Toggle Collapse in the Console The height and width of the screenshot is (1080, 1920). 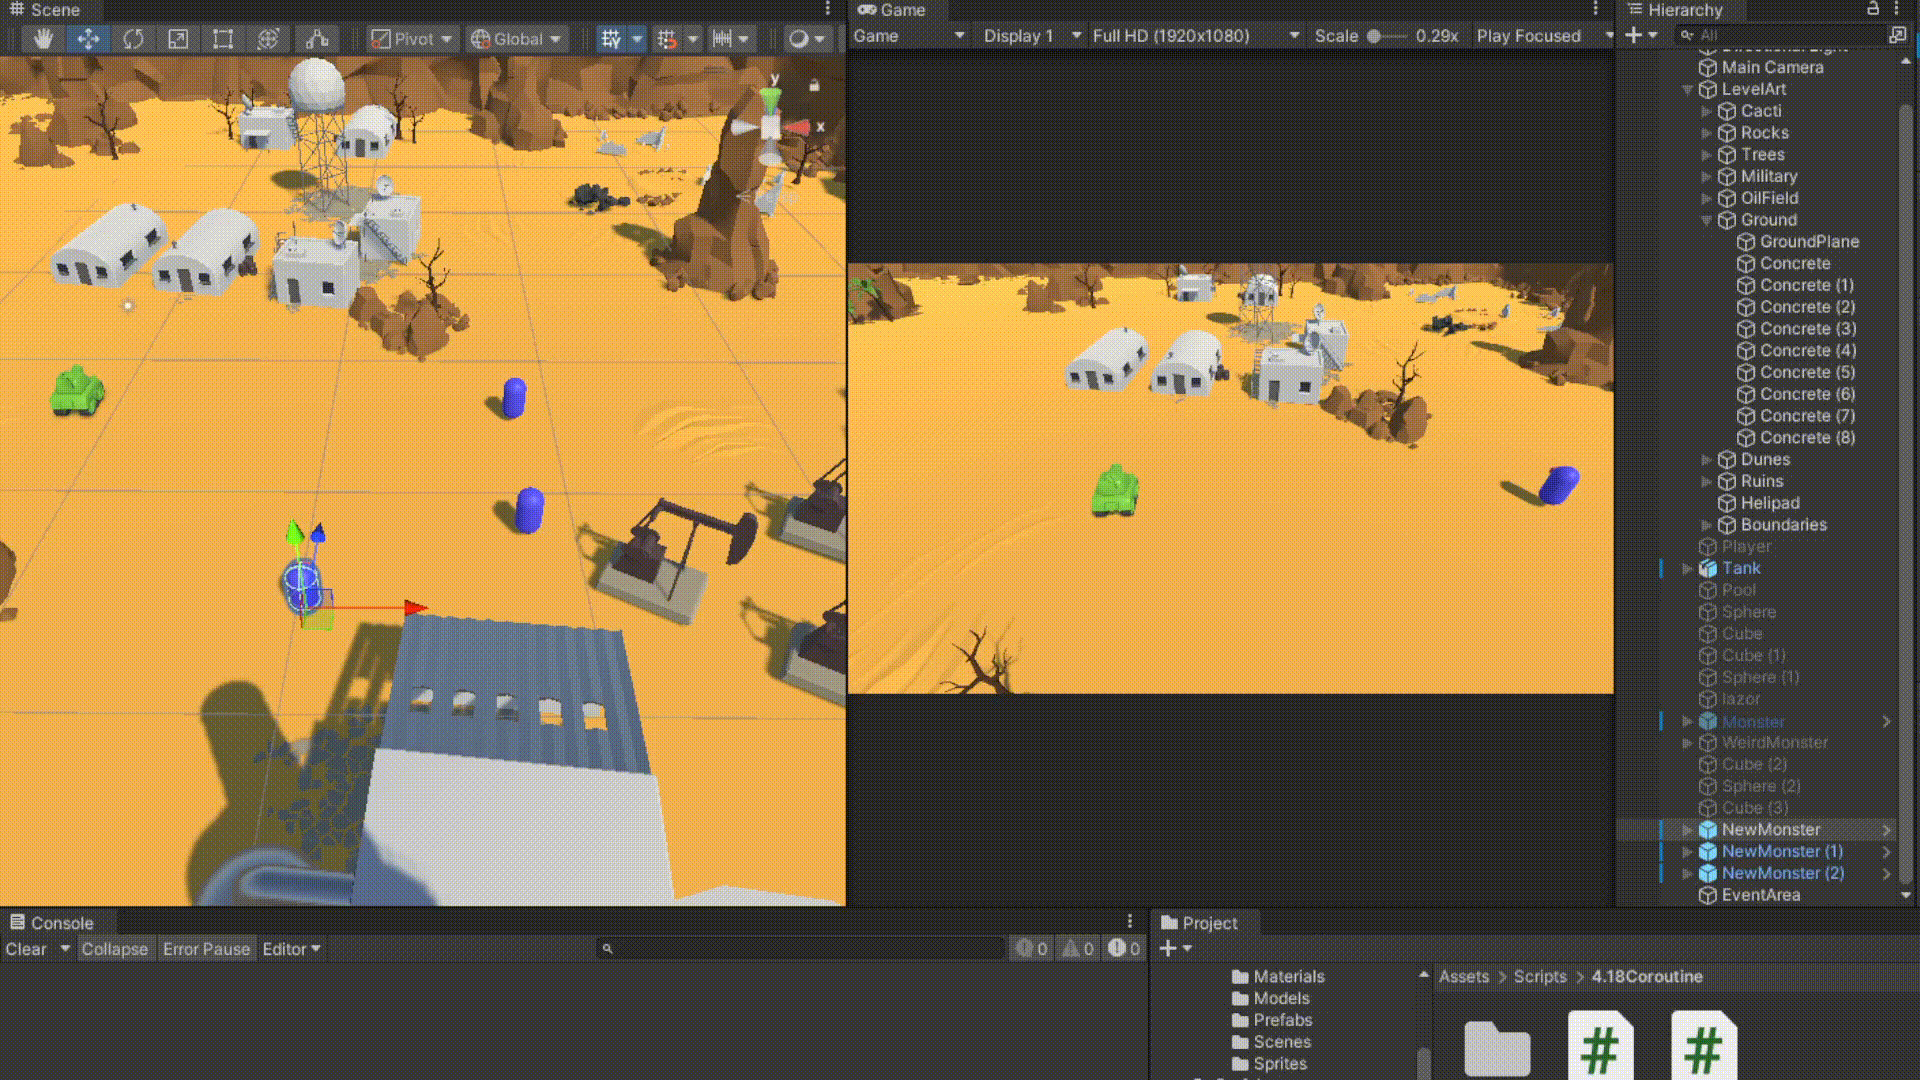114,949
